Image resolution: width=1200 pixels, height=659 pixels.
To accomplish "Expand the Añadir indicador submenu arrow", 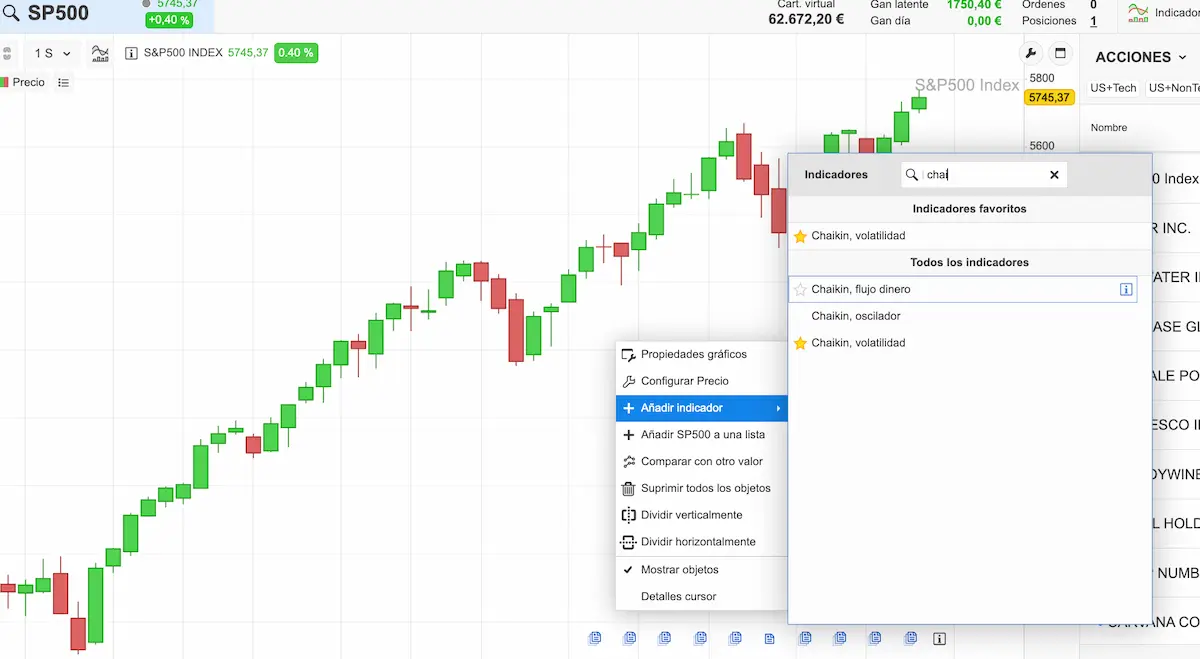I will [778, 408].
